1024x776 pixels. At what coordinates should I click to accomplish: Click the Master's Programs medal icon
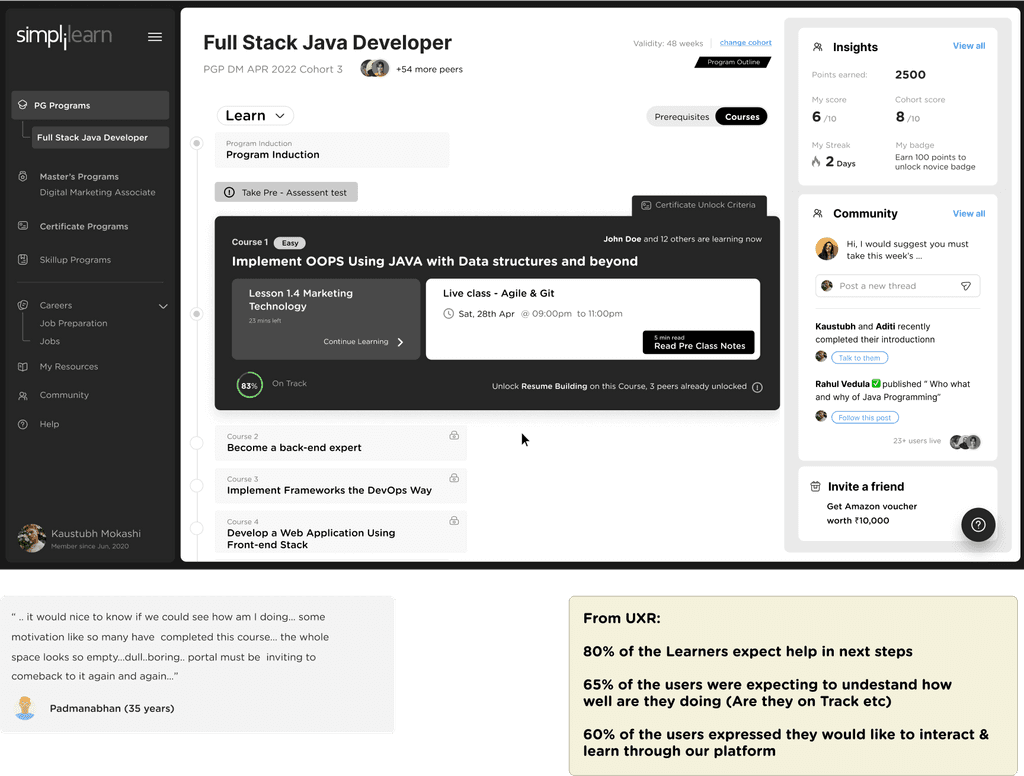click(23, 176)
